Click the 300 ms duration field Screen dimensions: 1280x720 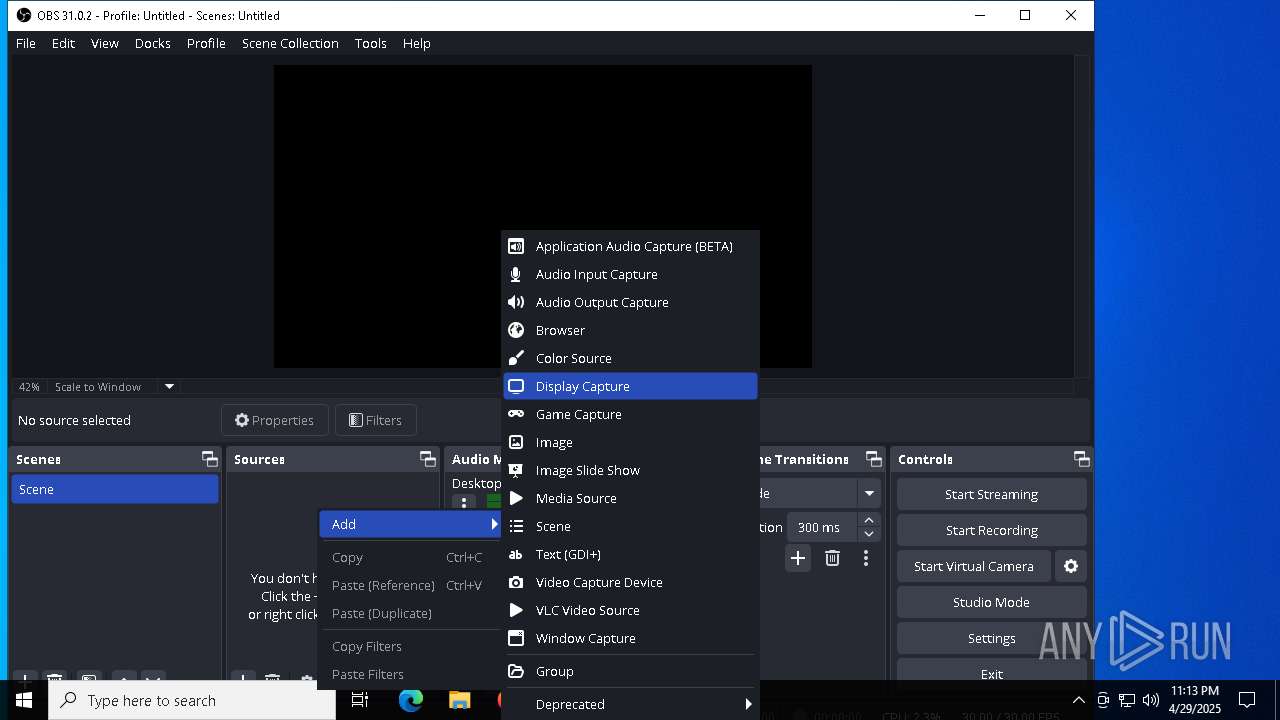pyautogui.click(x=822, y=527)
